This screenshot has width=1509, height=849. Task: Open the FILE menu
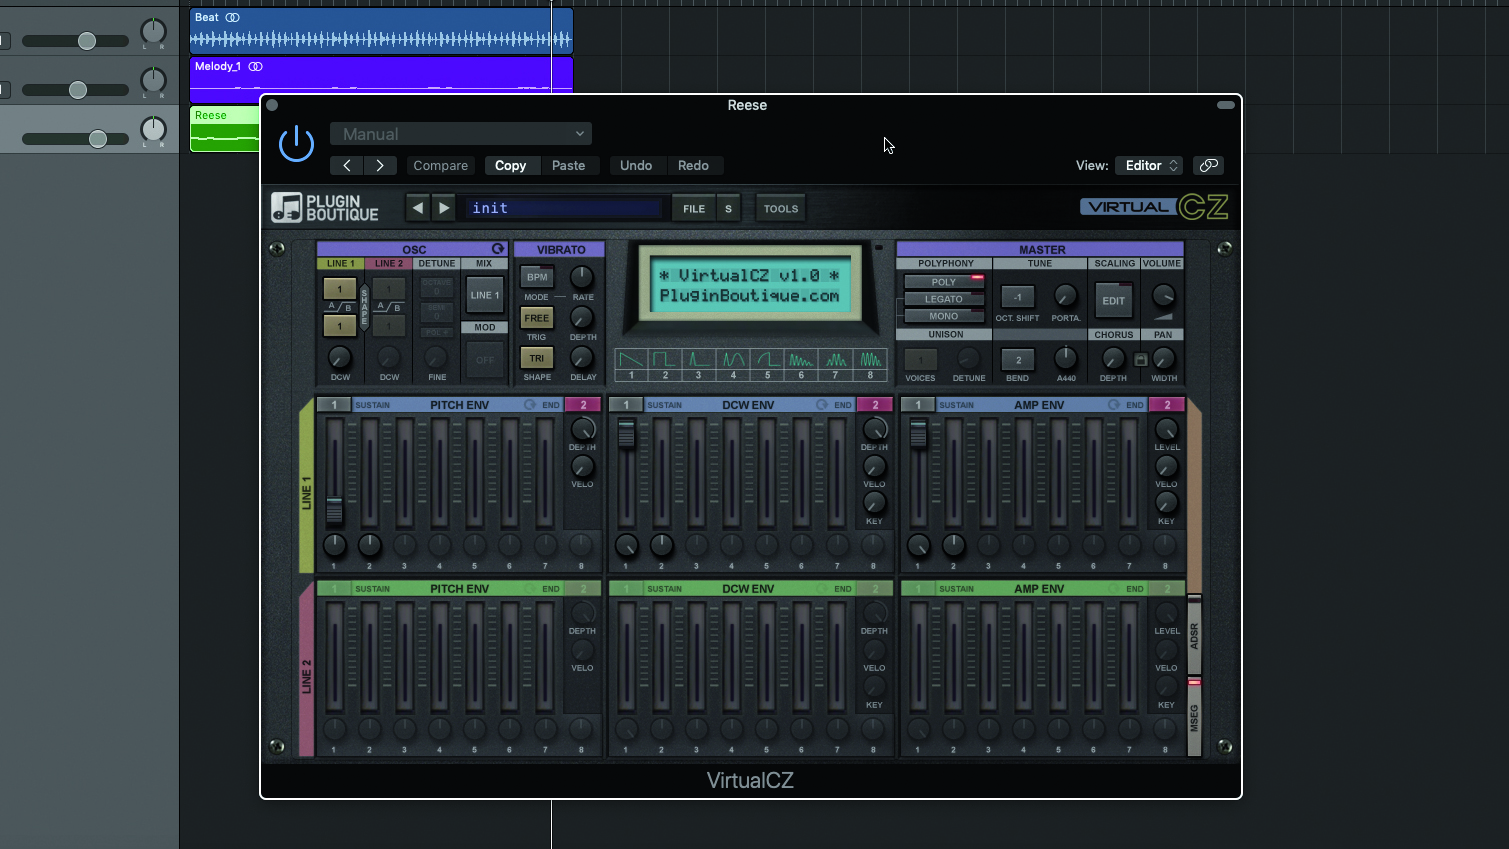click(694, 209)
